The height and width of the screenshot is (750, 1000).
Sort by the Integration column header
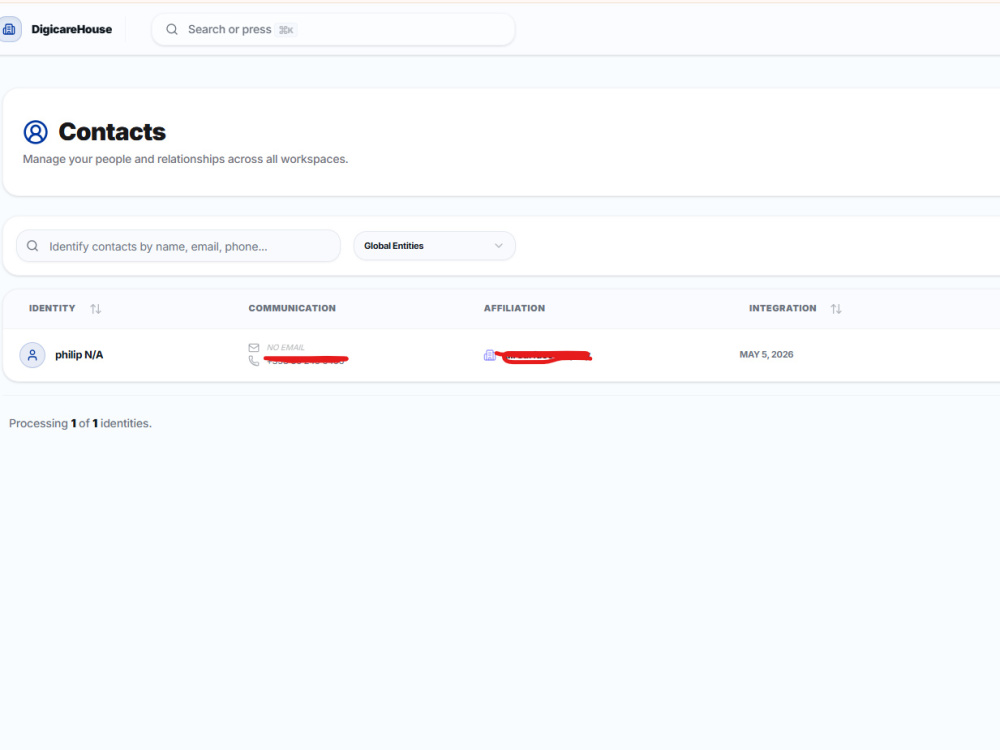[783, 309]
